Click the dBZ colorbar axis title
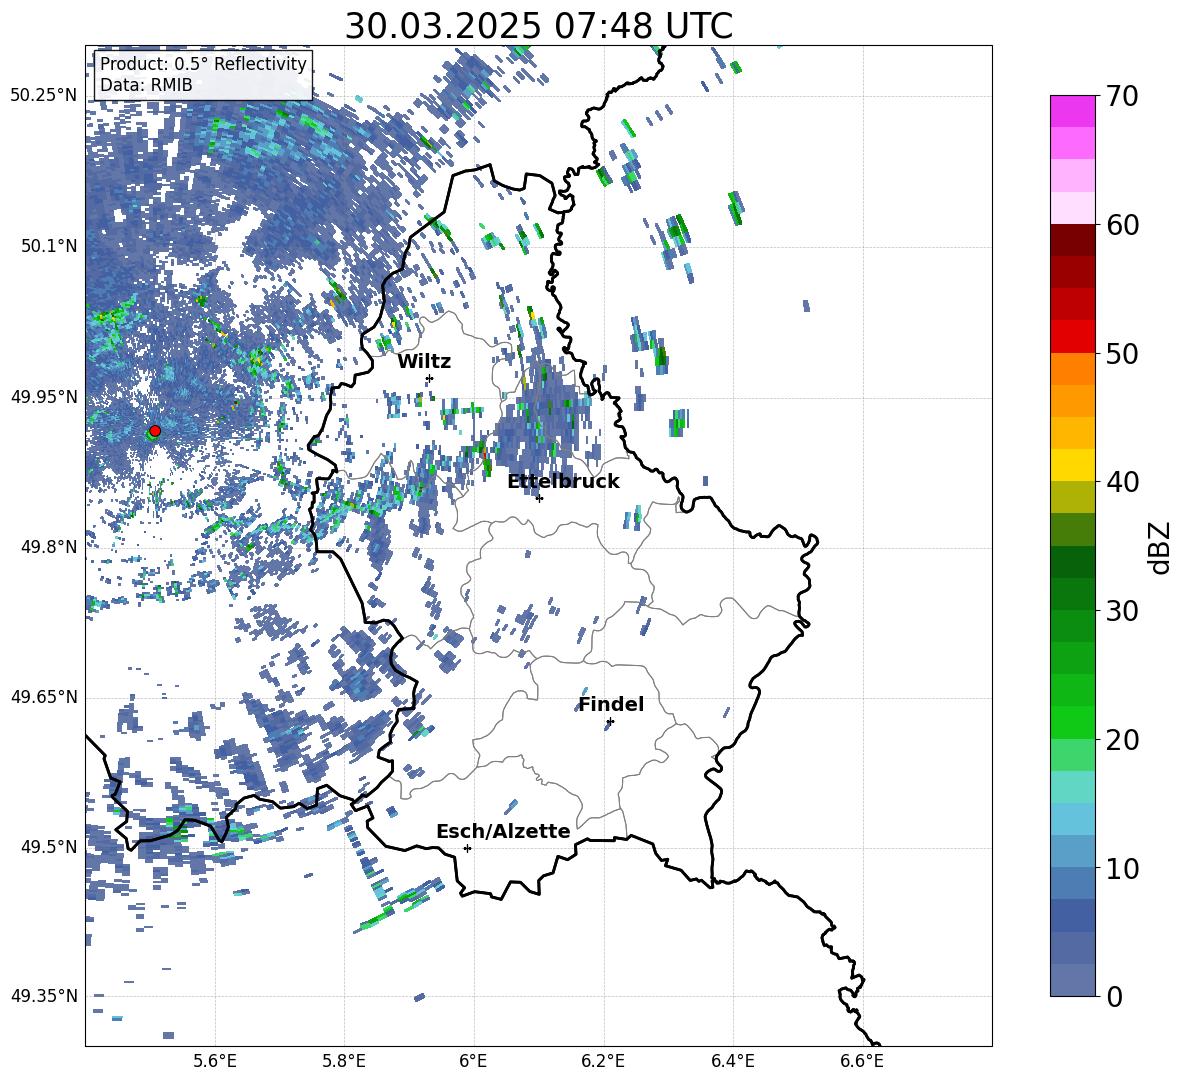Image resolution: width=1184 pixels, height=1081 pixels. (x=1161, y=547)
